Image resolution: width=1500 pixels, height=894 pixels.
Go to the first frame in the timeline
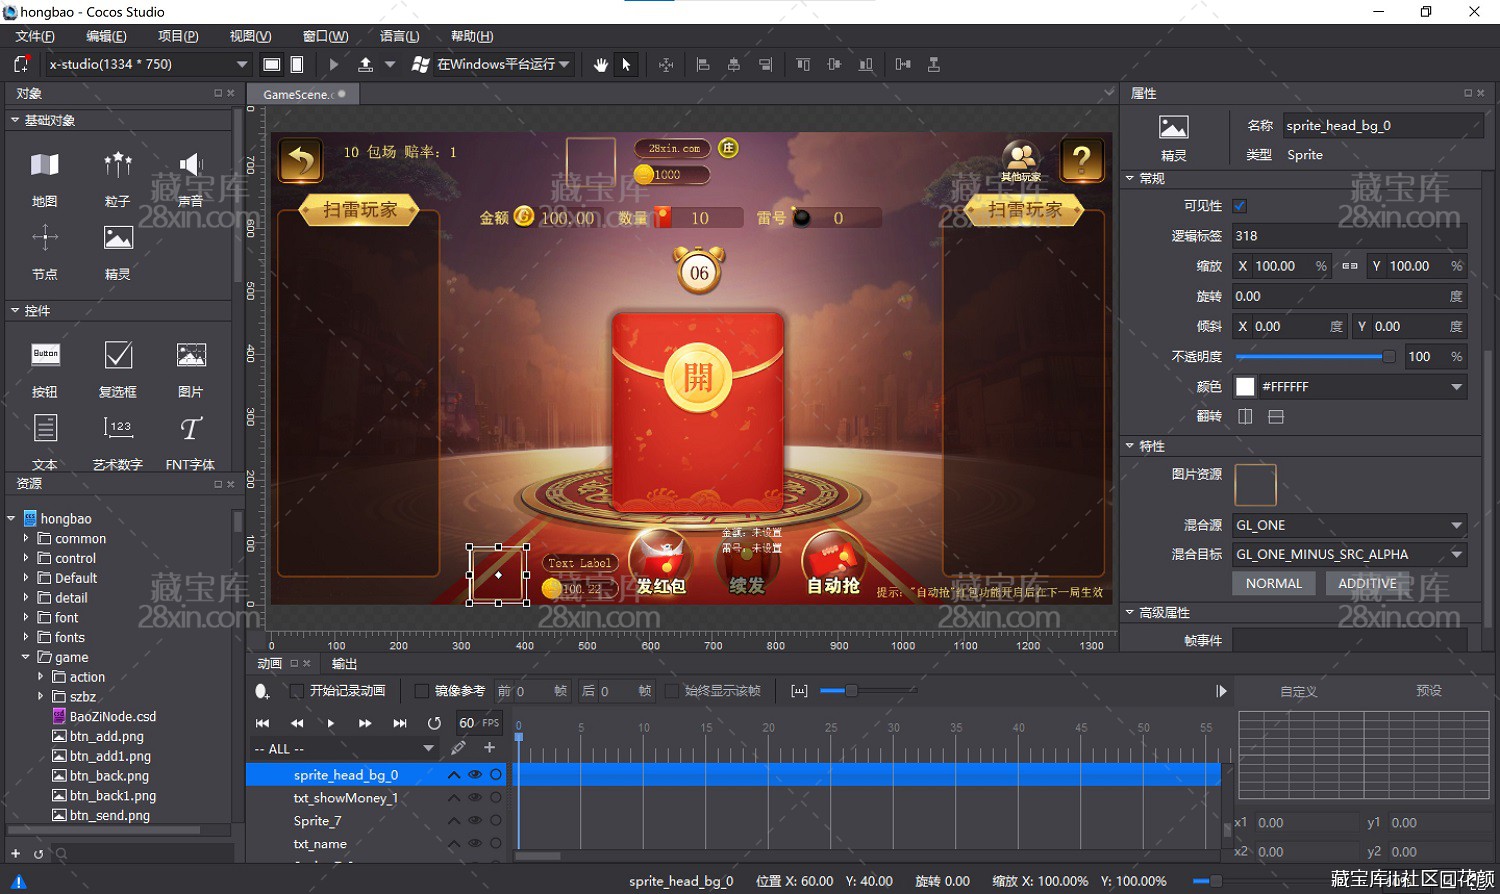[262, 723]
